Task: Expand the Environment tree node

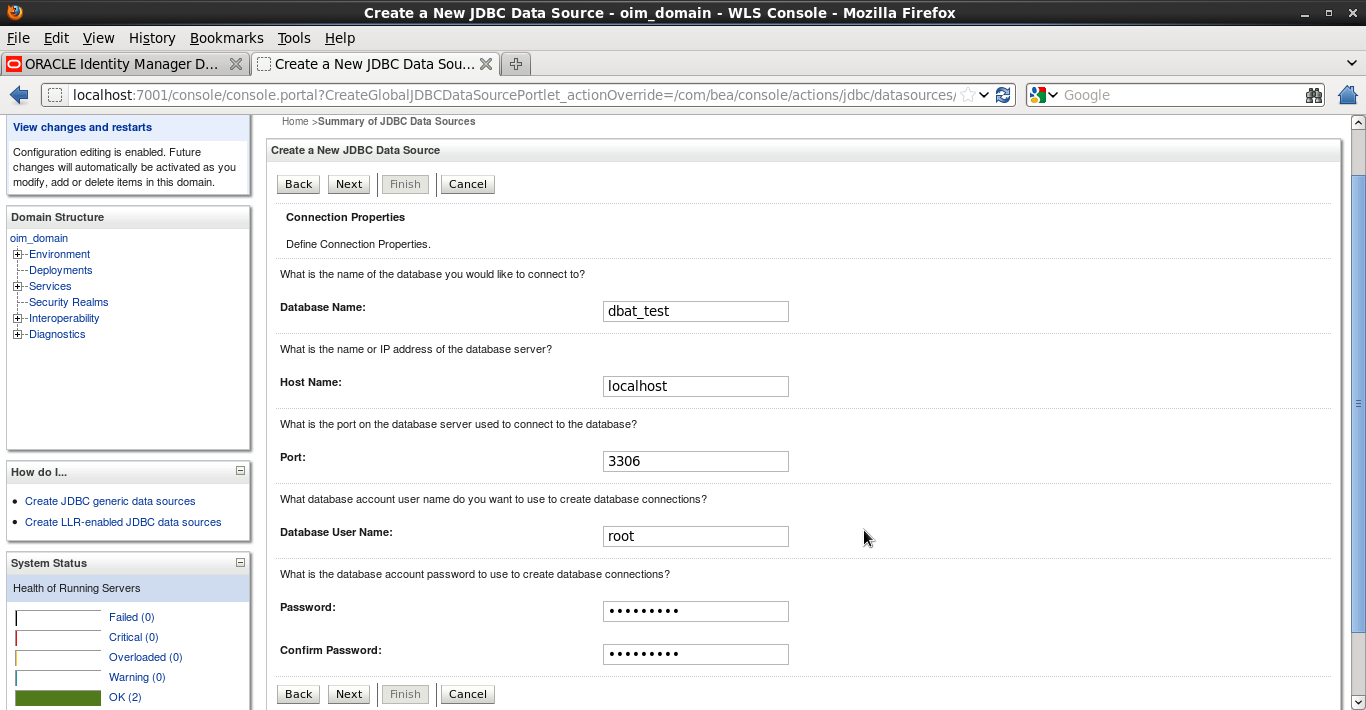Action: (17, 254)
